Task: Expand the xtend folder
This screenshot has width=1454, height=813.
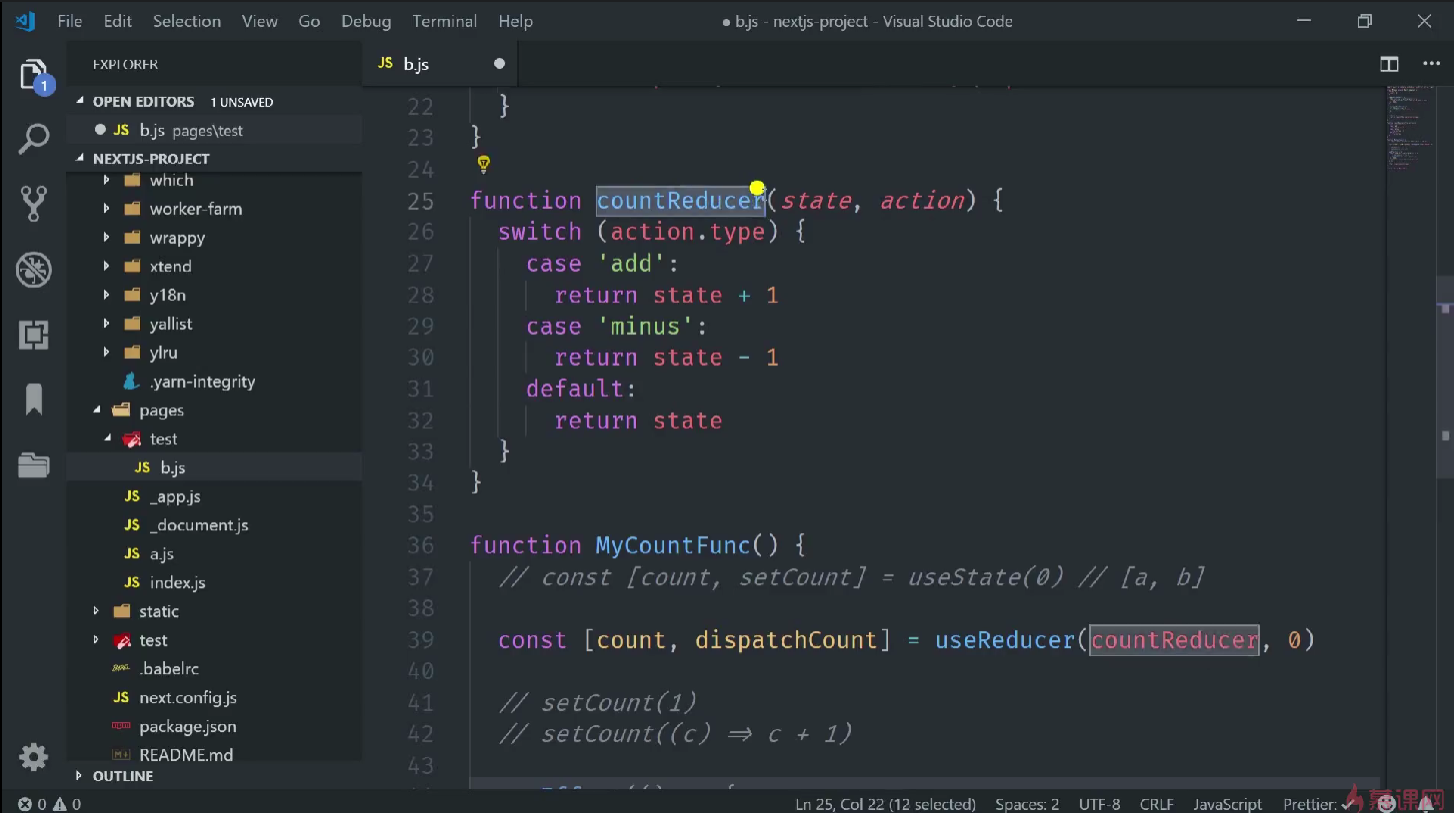Action: pos(170,267)
